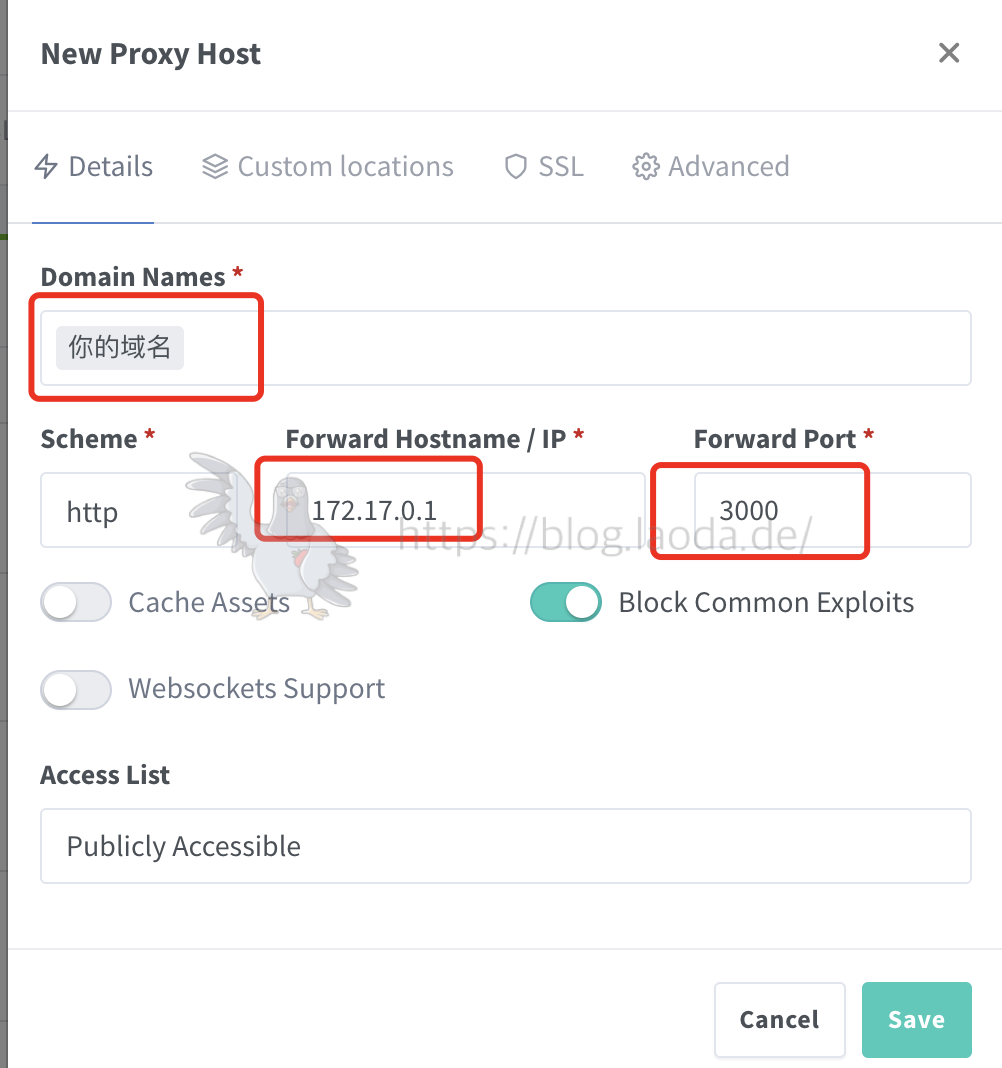
Task: Click the layers icon for Custom locations
Action: click(214, 166)
